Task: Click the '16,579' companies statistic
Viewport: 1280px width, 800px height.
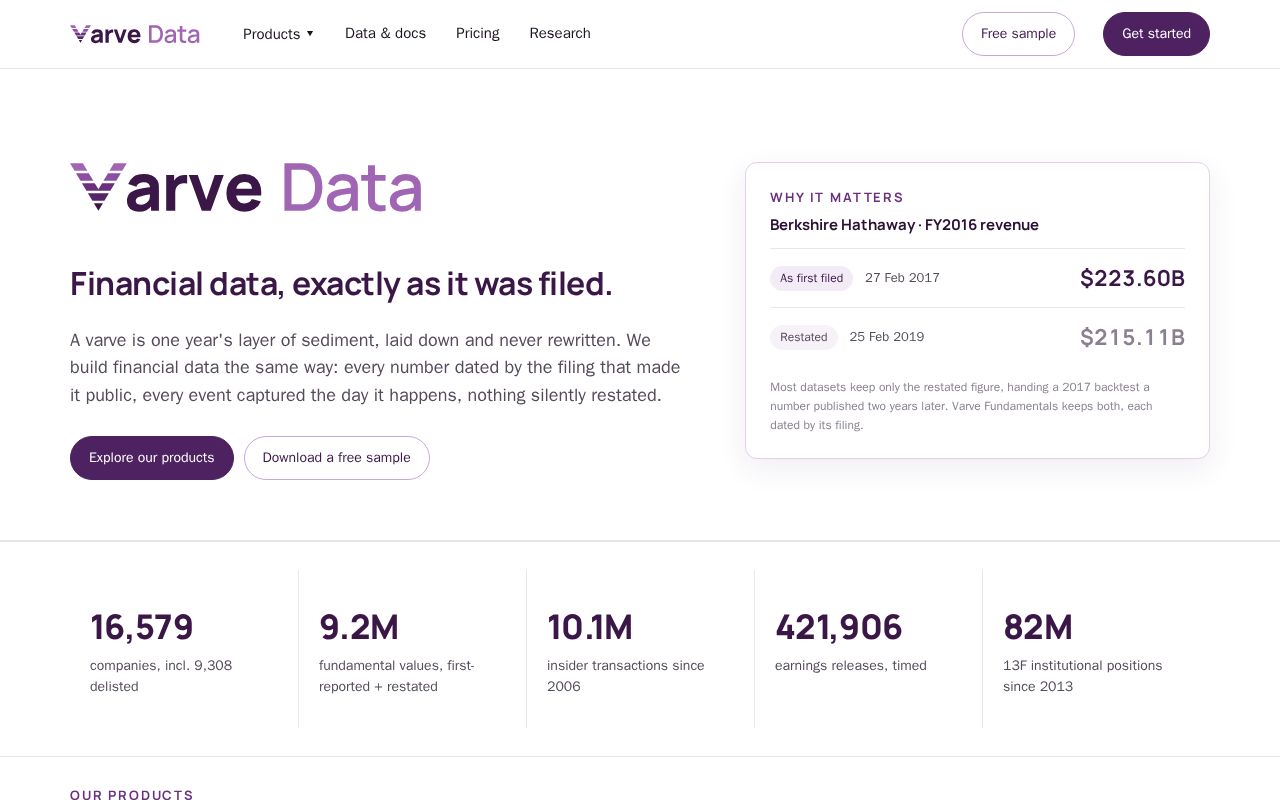Action: [142, 627]
